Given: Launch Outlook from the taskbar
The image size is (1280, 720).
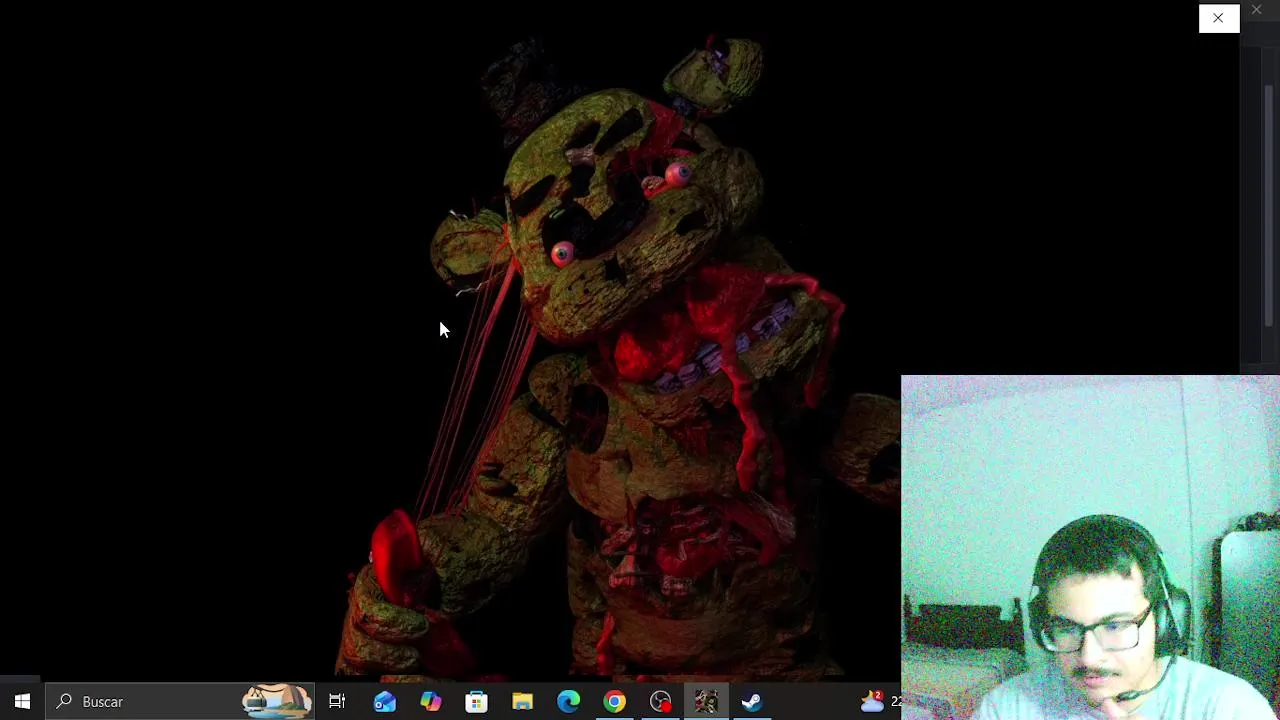Looking at the screenshot, I should coord(385,701).
